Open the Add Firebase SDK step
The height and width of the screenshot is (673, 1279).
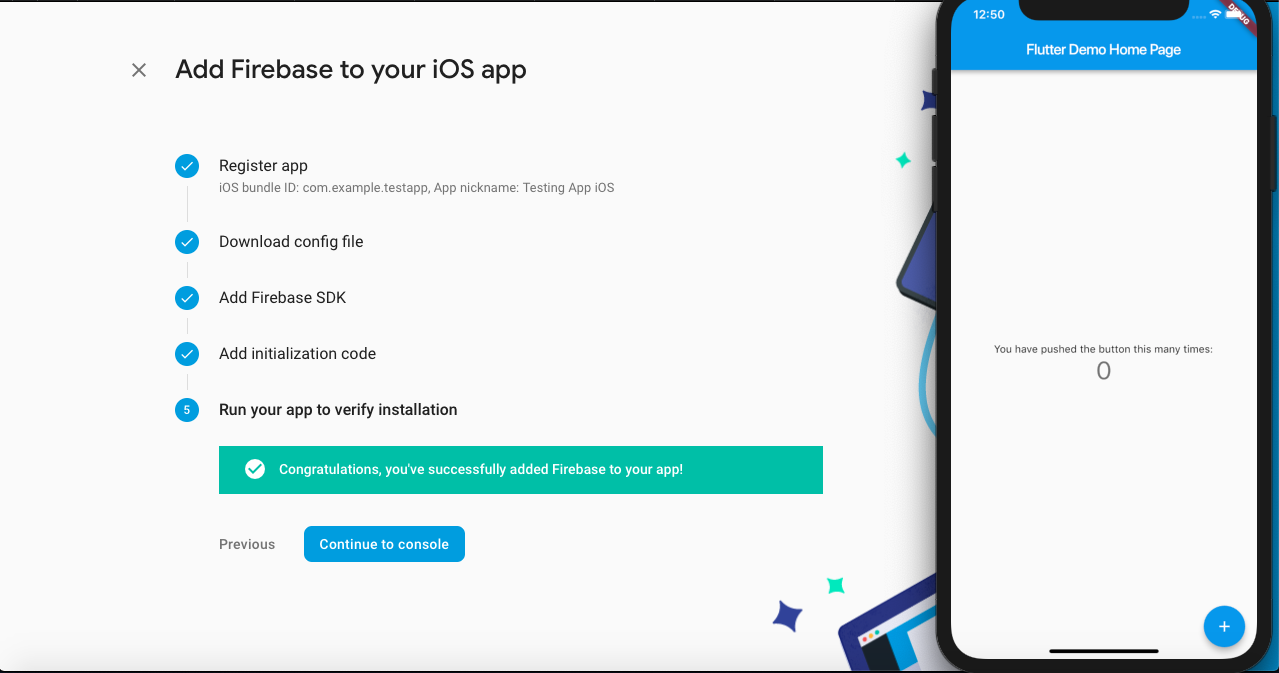tap(282, 298)
